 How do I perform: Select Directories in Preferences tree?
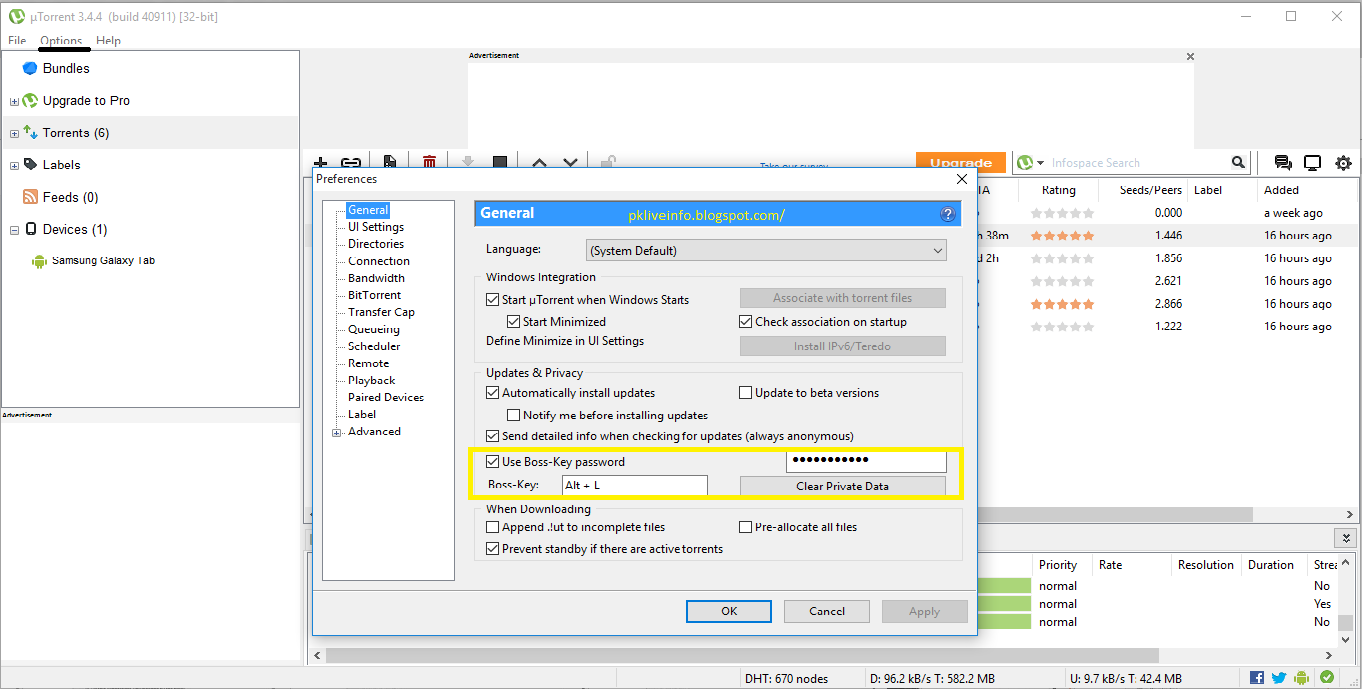376,244
